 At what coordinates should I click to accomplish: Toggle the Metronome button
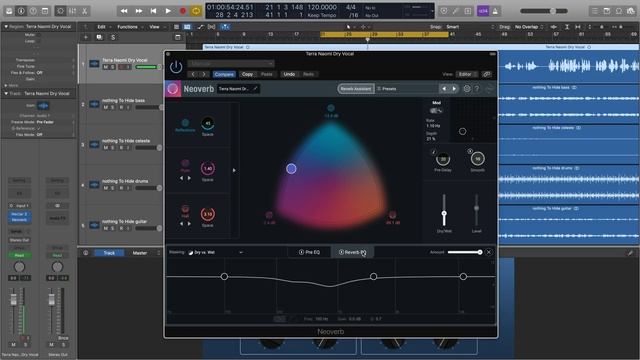pyautogui.click(x=495, y=11)
